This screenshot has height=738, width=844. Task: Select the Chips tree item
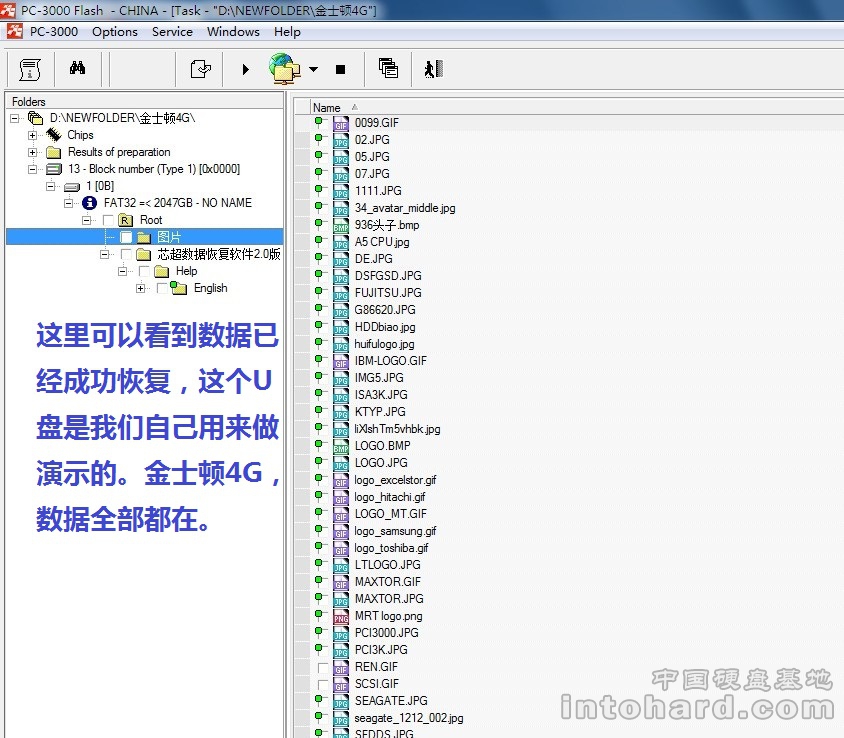pyautogui.click(x=80, y=135)
